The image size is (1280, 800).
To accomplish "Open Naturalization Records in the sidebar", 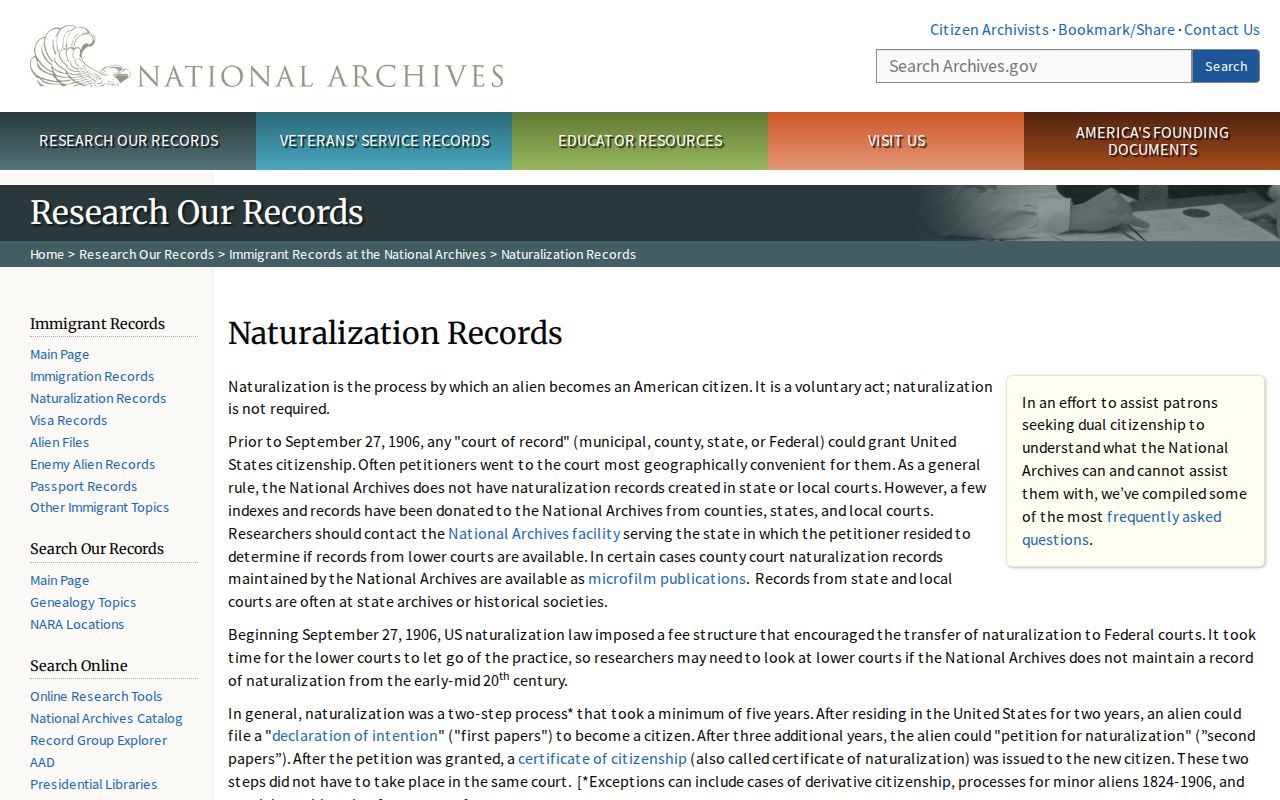I will pos(98,398).
